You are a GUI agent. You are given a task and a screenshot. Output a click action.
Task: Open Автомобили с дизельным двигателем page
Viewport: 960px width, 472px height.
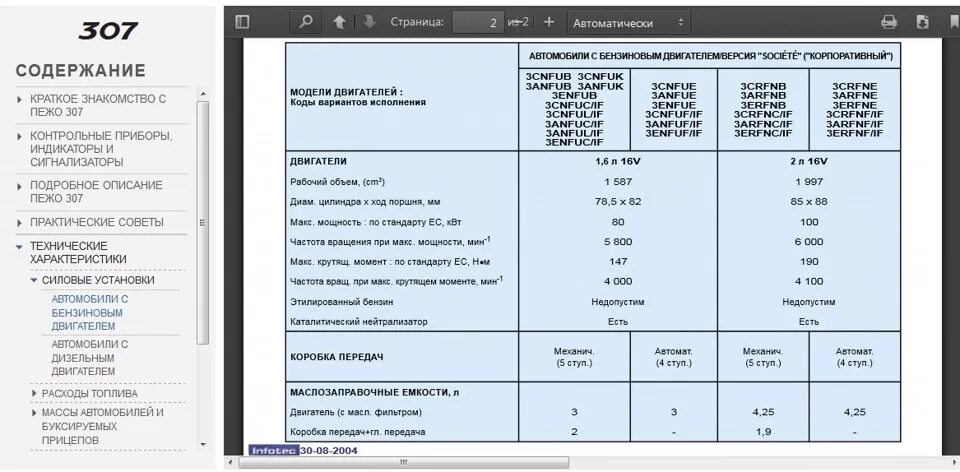[x=90, y=358]
